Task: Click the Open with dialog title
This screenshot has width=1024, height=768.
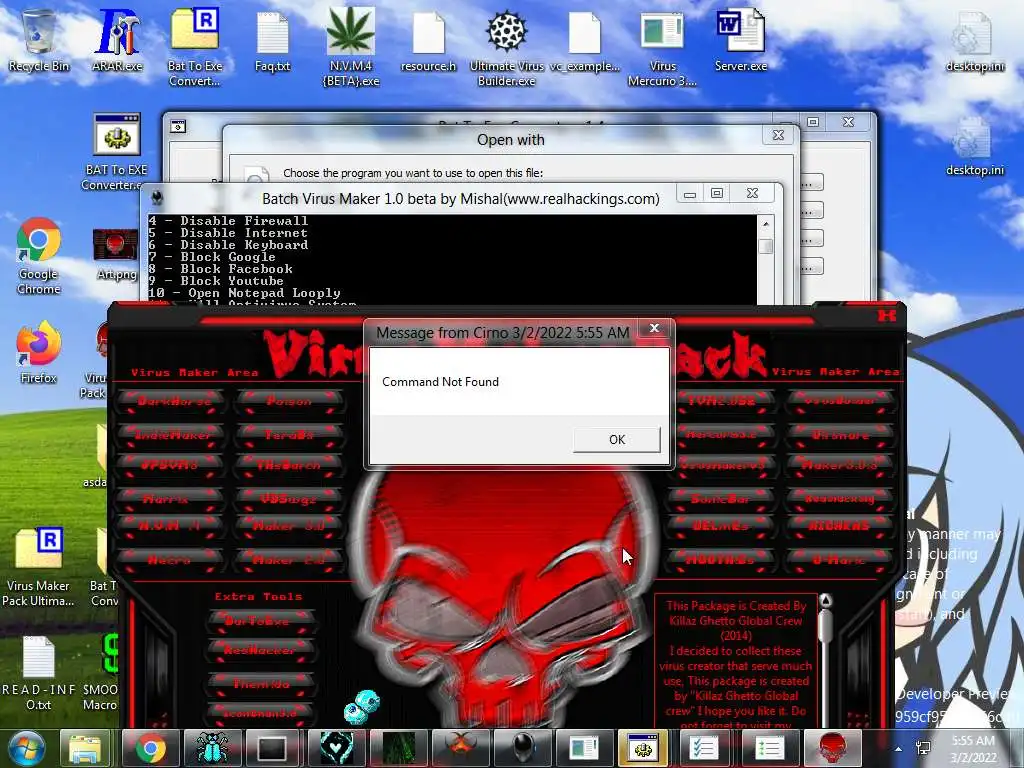Action: click(x=511, y=140)
